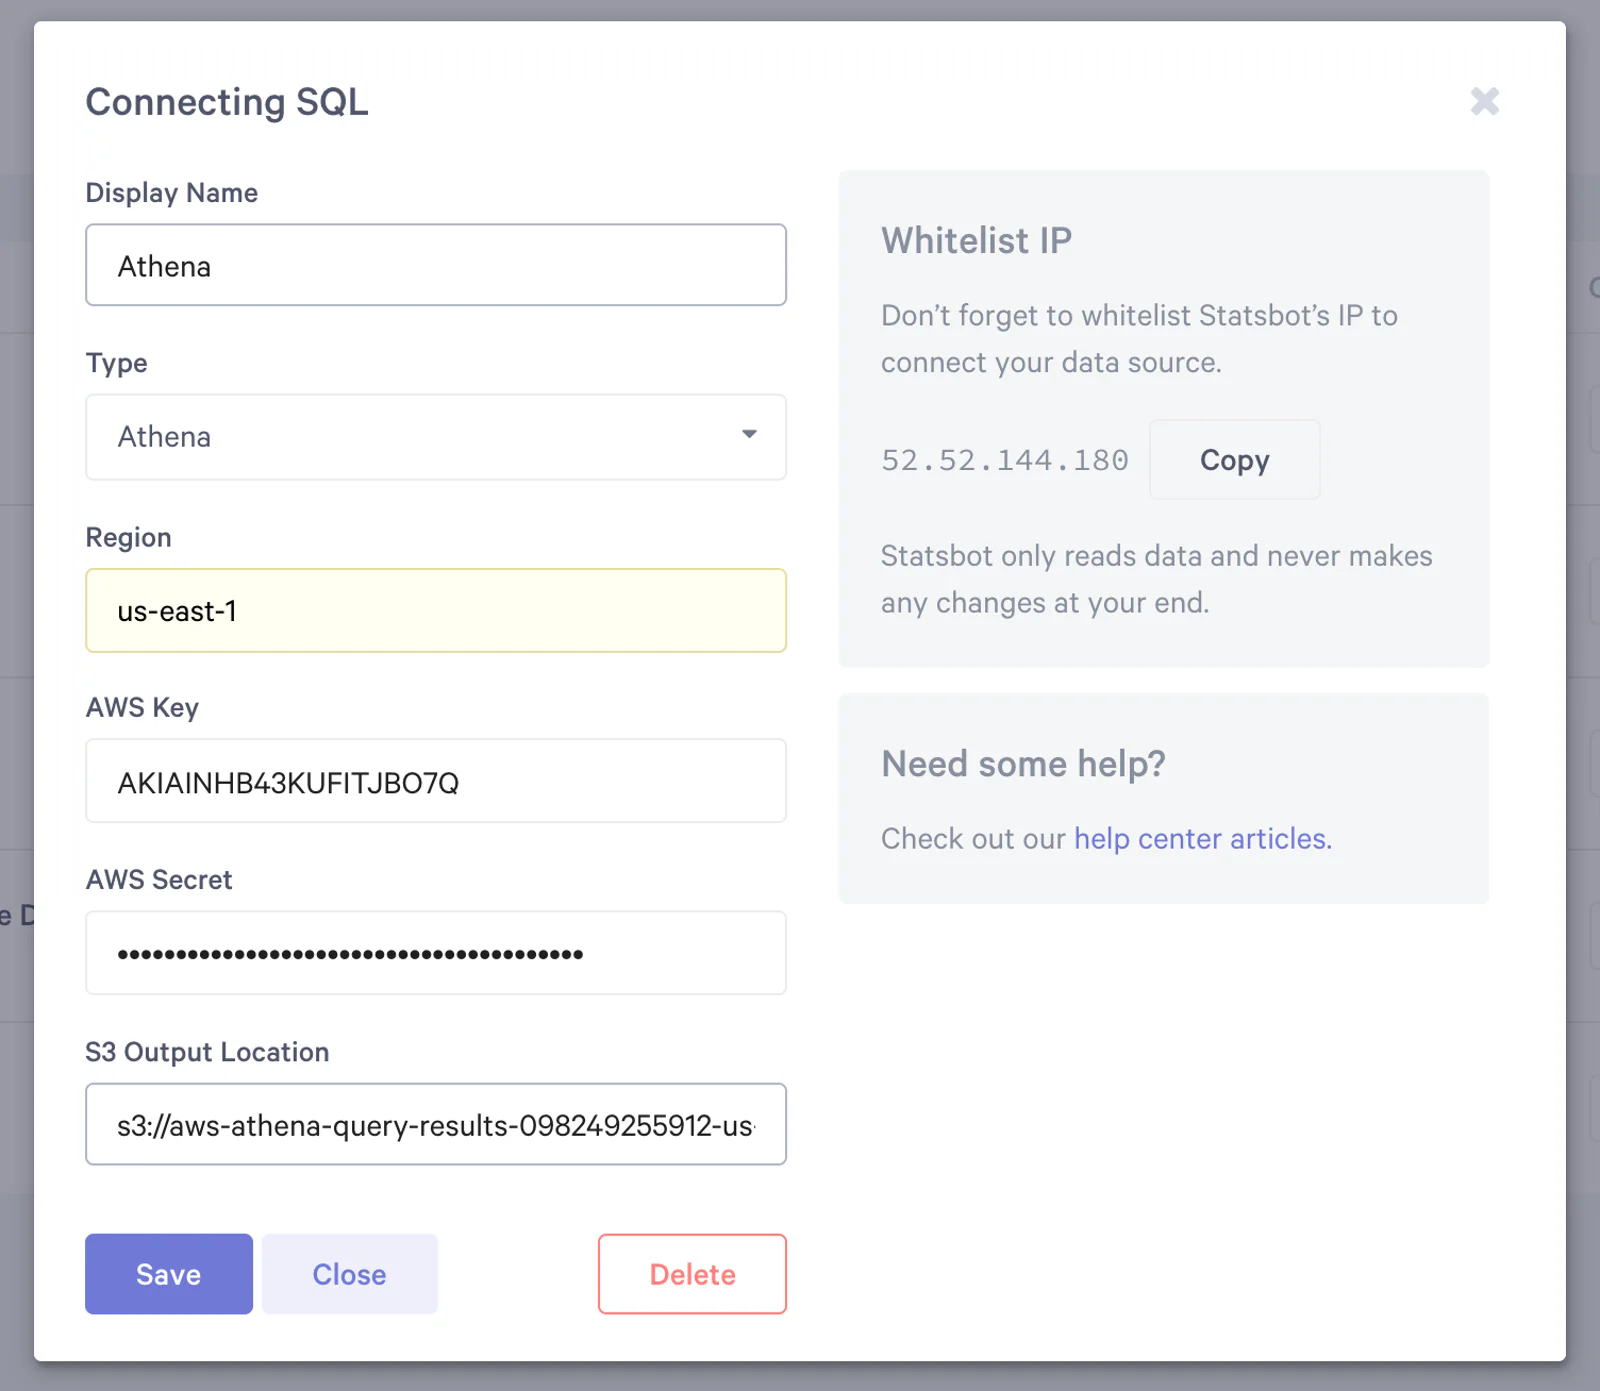1600x1391 pixels.
Task: Copy the whitelist IP address
Action: click(1235, 460)
